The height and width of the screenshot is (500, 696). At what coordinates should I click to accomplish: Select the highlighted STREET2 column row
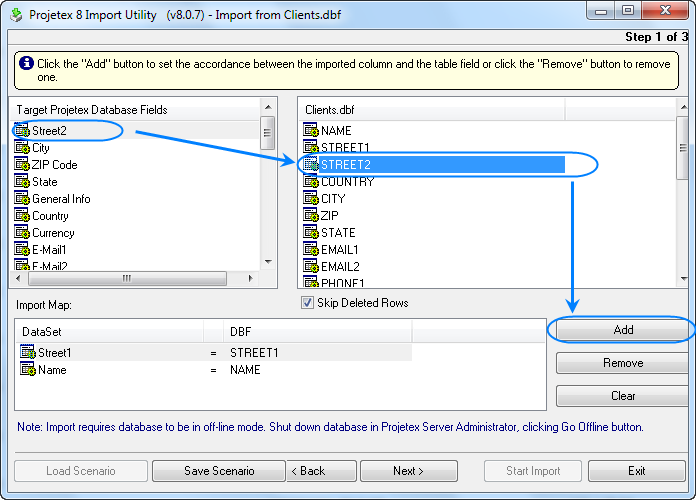[x=434, y=164]
